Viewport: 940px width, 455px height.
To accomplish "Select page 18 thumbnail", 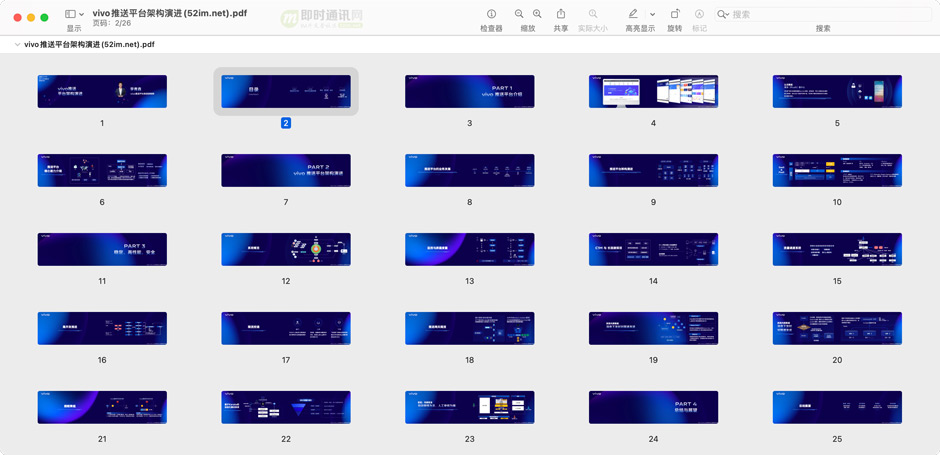I will pos(469,329).
